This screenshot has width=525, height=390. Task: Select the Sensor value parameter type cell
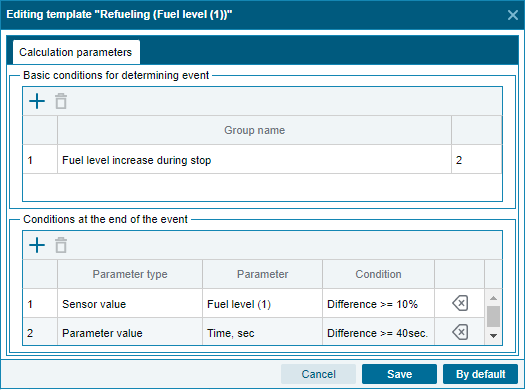click(130, 304)
